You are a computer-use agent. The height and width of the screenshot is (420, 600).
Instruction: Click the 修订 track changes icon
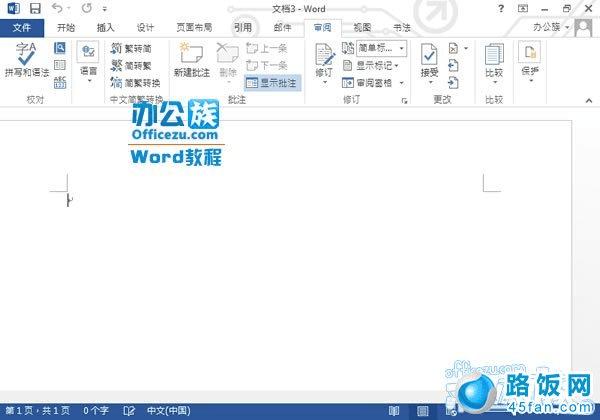pos(324,54)
